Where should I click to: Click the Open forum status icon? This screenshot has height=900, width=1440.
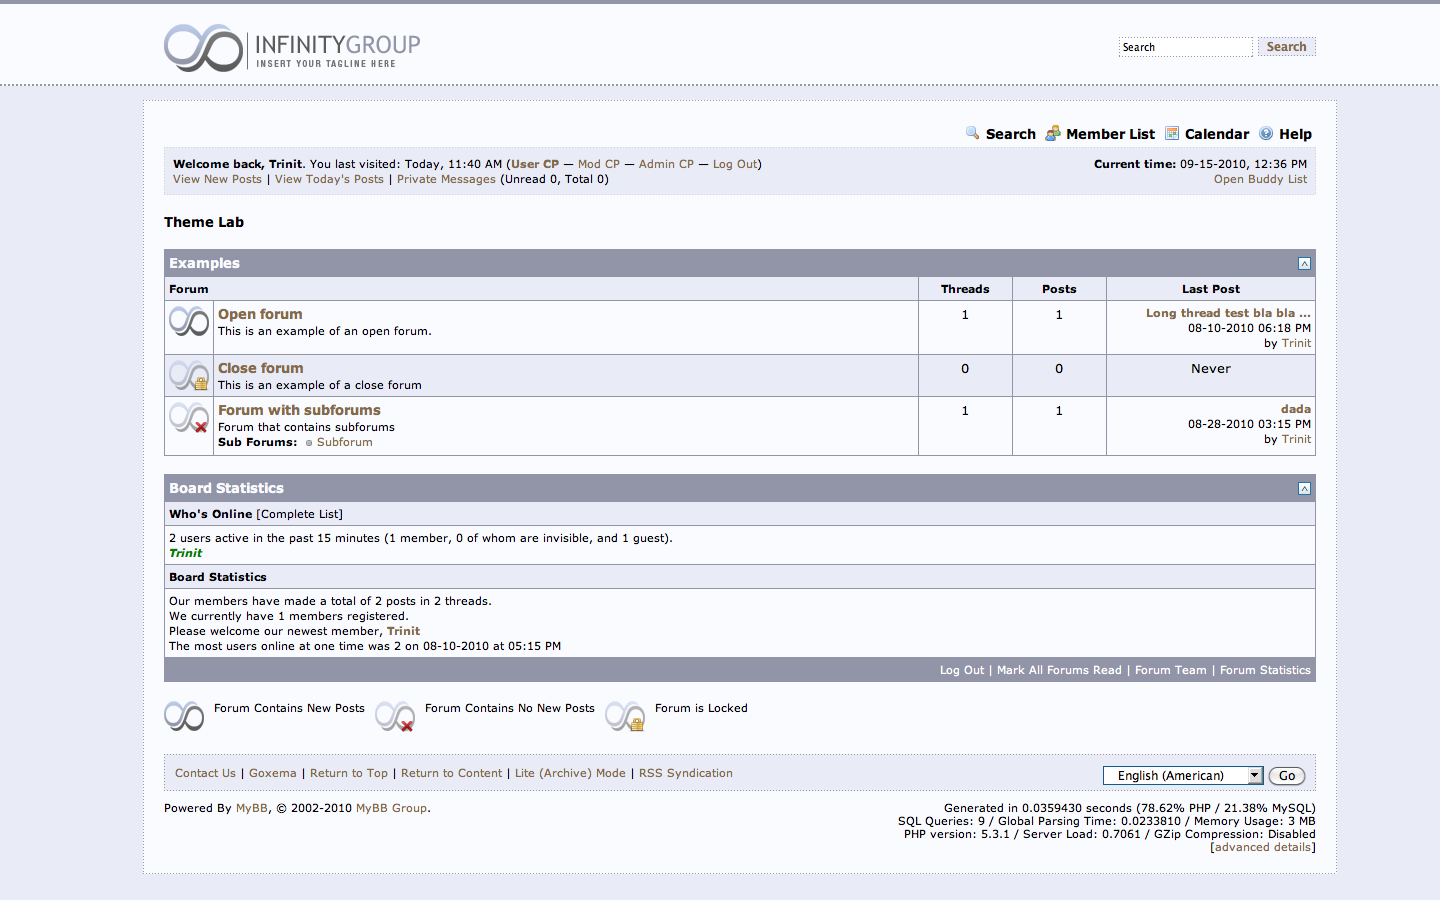pos(189,322)
